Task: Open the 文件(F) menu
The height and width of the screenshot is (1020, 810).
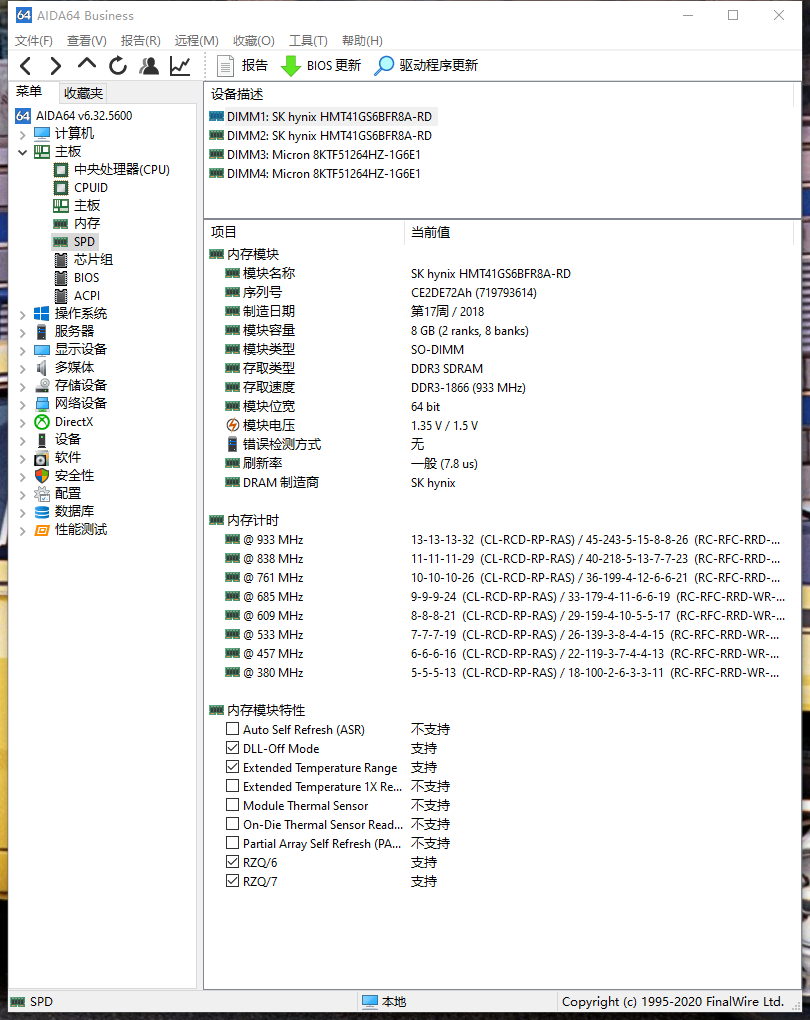Action: pyautogui.click(x=34, y=41)
